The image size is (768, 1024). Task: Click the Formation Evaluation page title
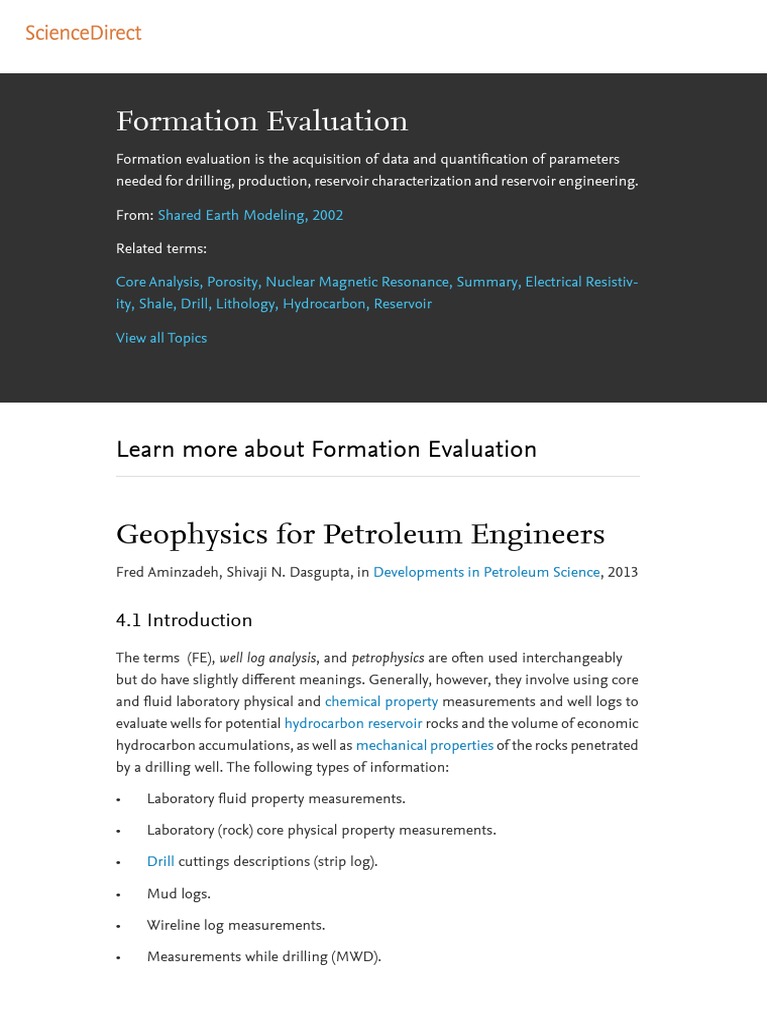tap(262, 121)
